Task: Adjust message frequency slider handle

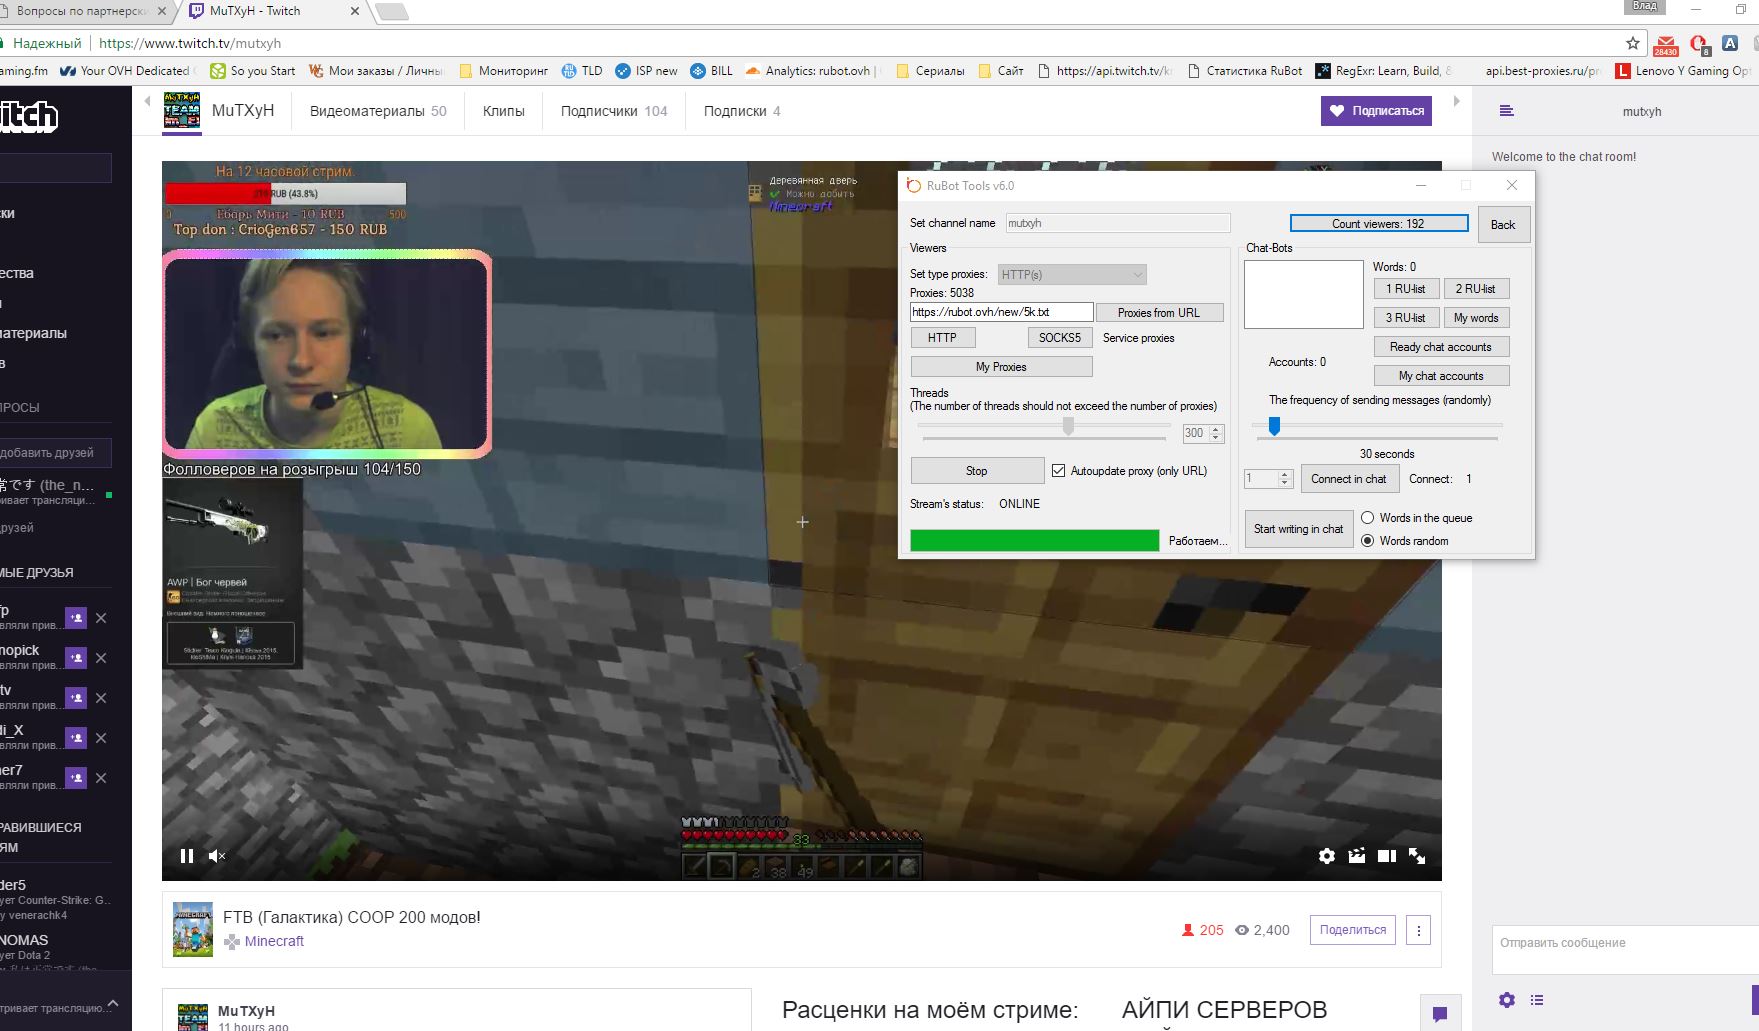Action: 1274,427
